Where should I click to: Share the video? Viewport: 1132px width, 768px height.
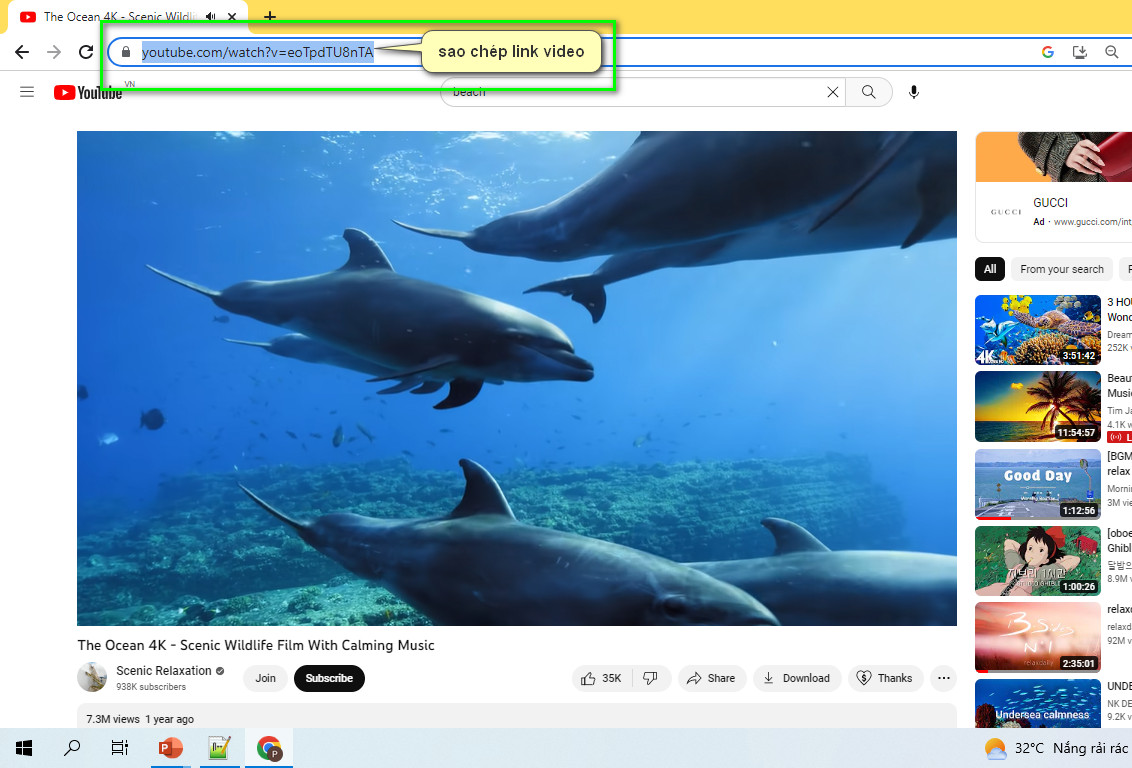(711, 678)
